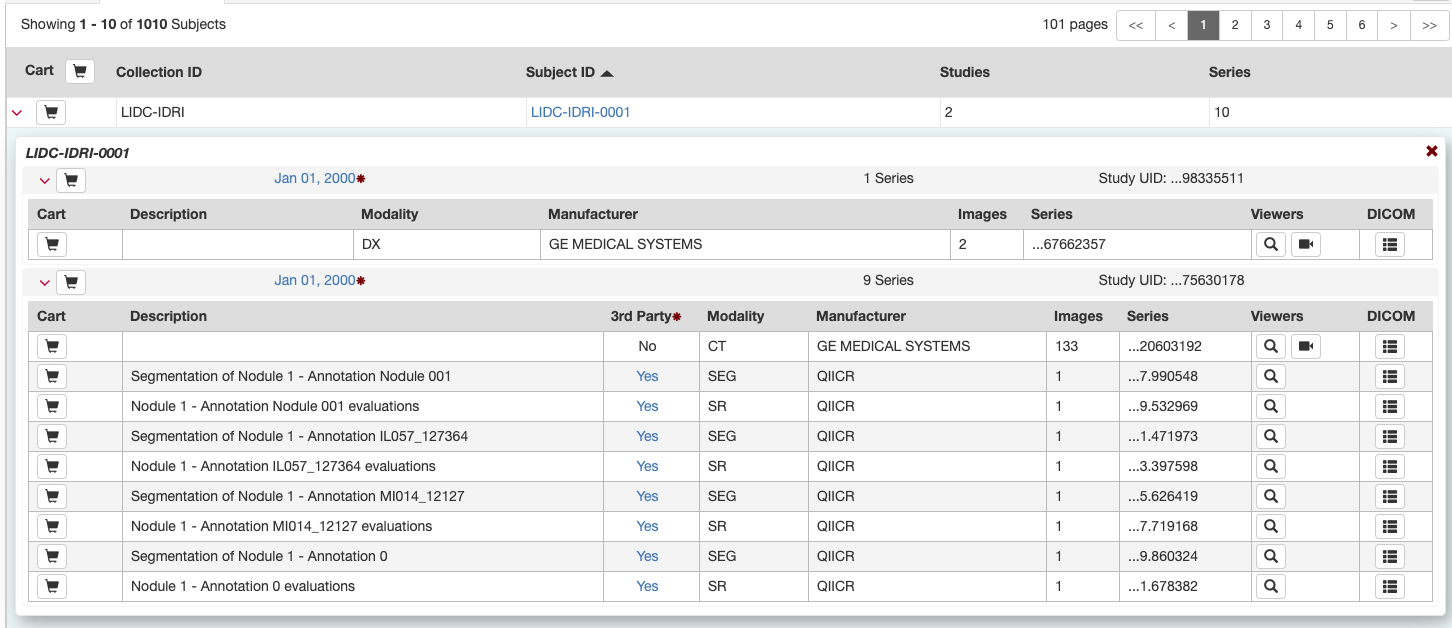Launch the cine viewer for the CT series
This screenshot has height=628, width=1452.
coord(1306,345)
